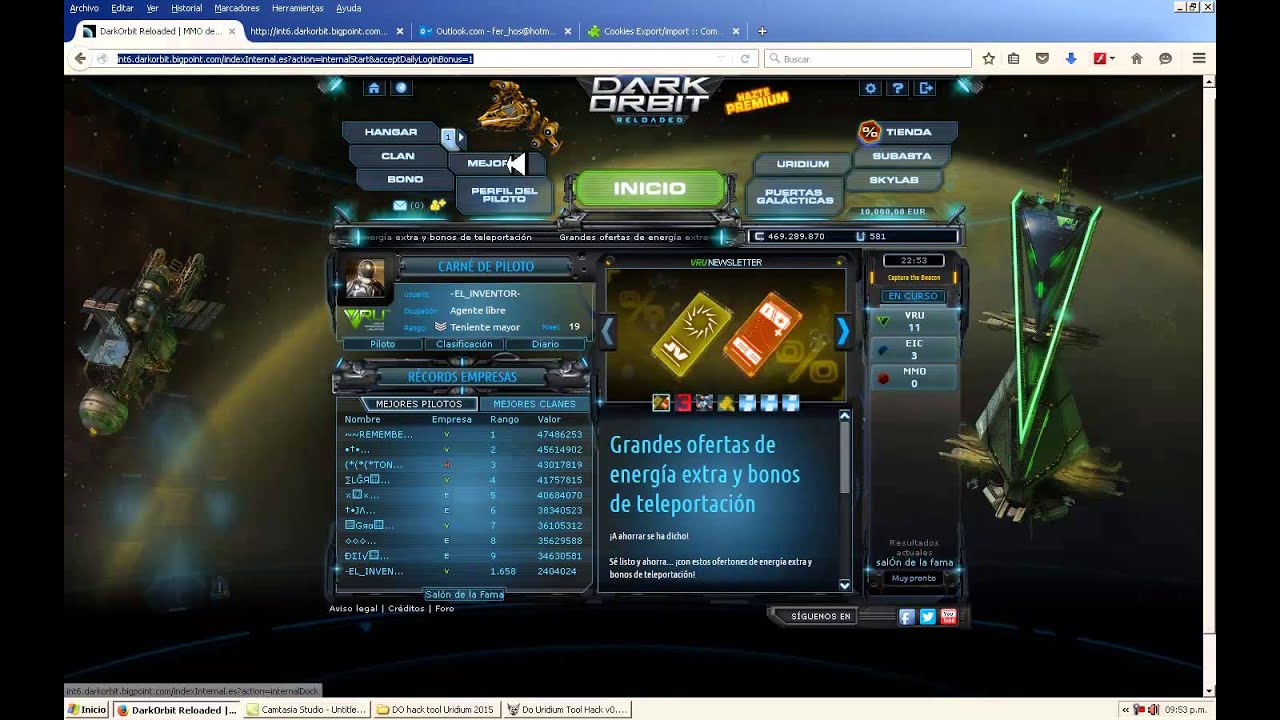Image resolution: width=1280 pixels, height=720 pixels.
Task: Click Firefox home toolbar icon
Action: 1136,59
